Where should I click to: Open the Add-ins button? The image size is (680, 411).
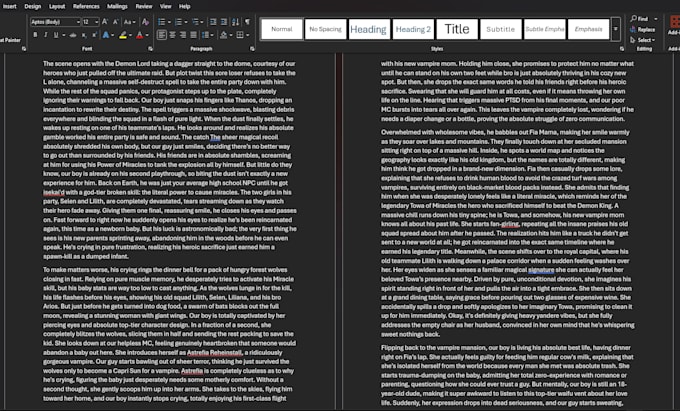[674, 25]
